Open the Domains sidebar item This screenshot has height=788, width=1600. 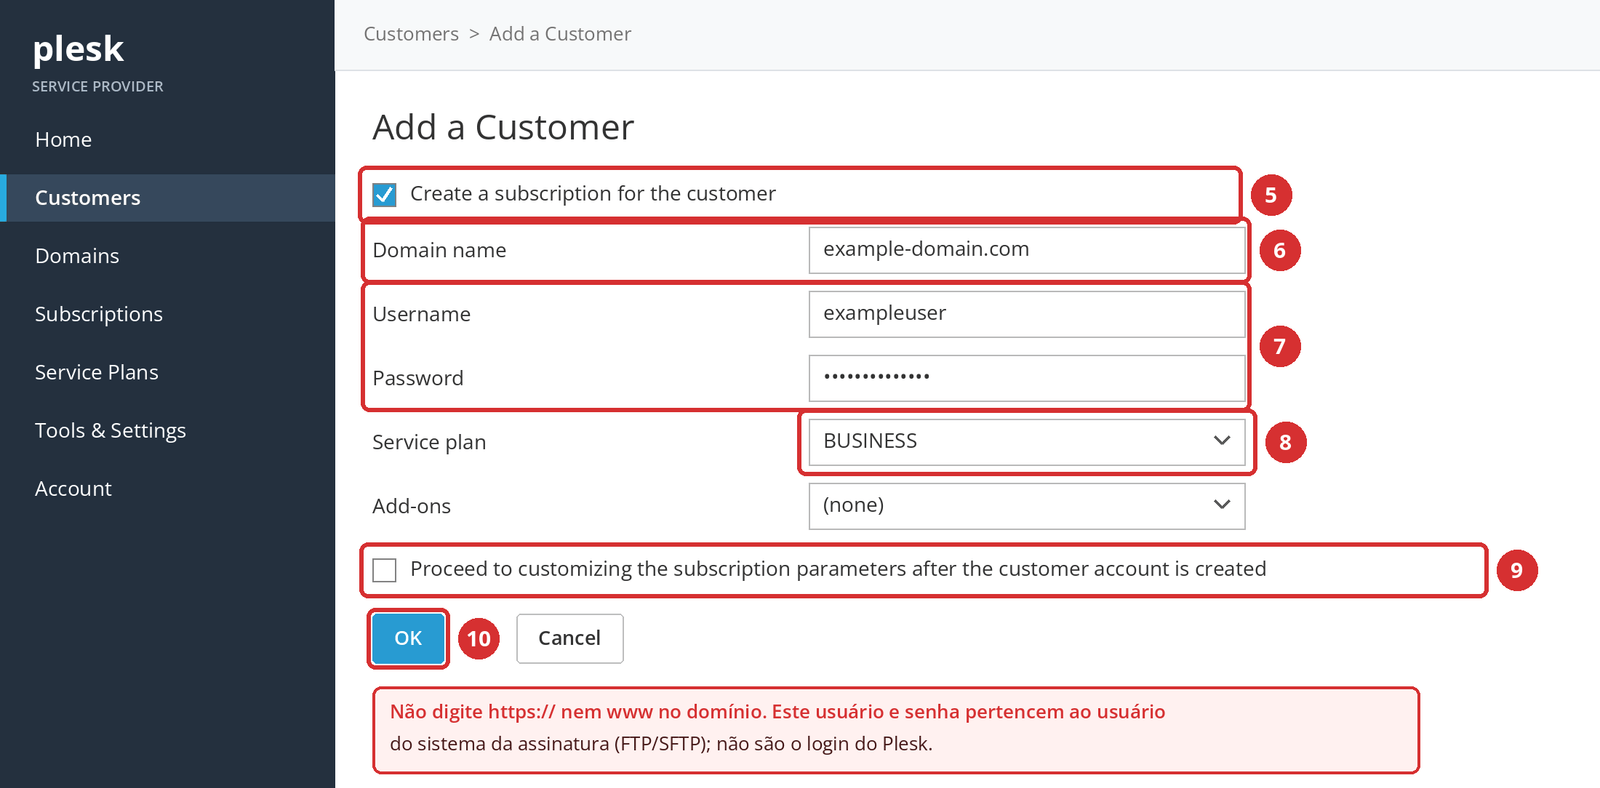point(77,256)
